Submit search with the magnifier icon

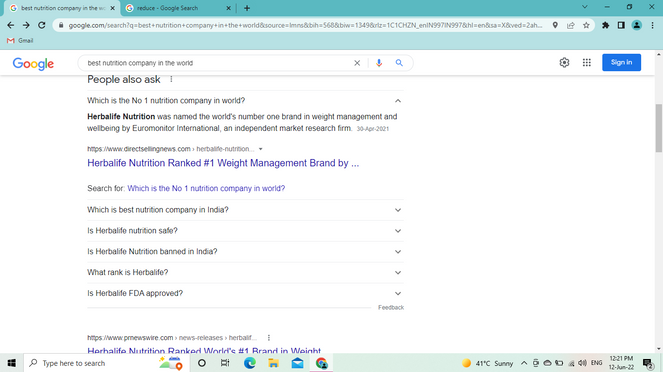399,63
